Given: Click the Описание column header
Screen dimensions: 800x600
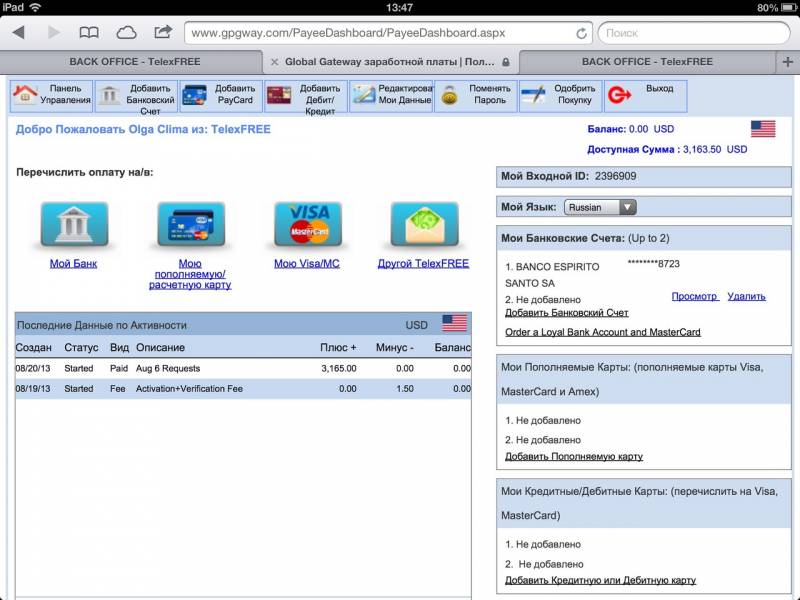Looking at the screenshot, I should 160,347.
